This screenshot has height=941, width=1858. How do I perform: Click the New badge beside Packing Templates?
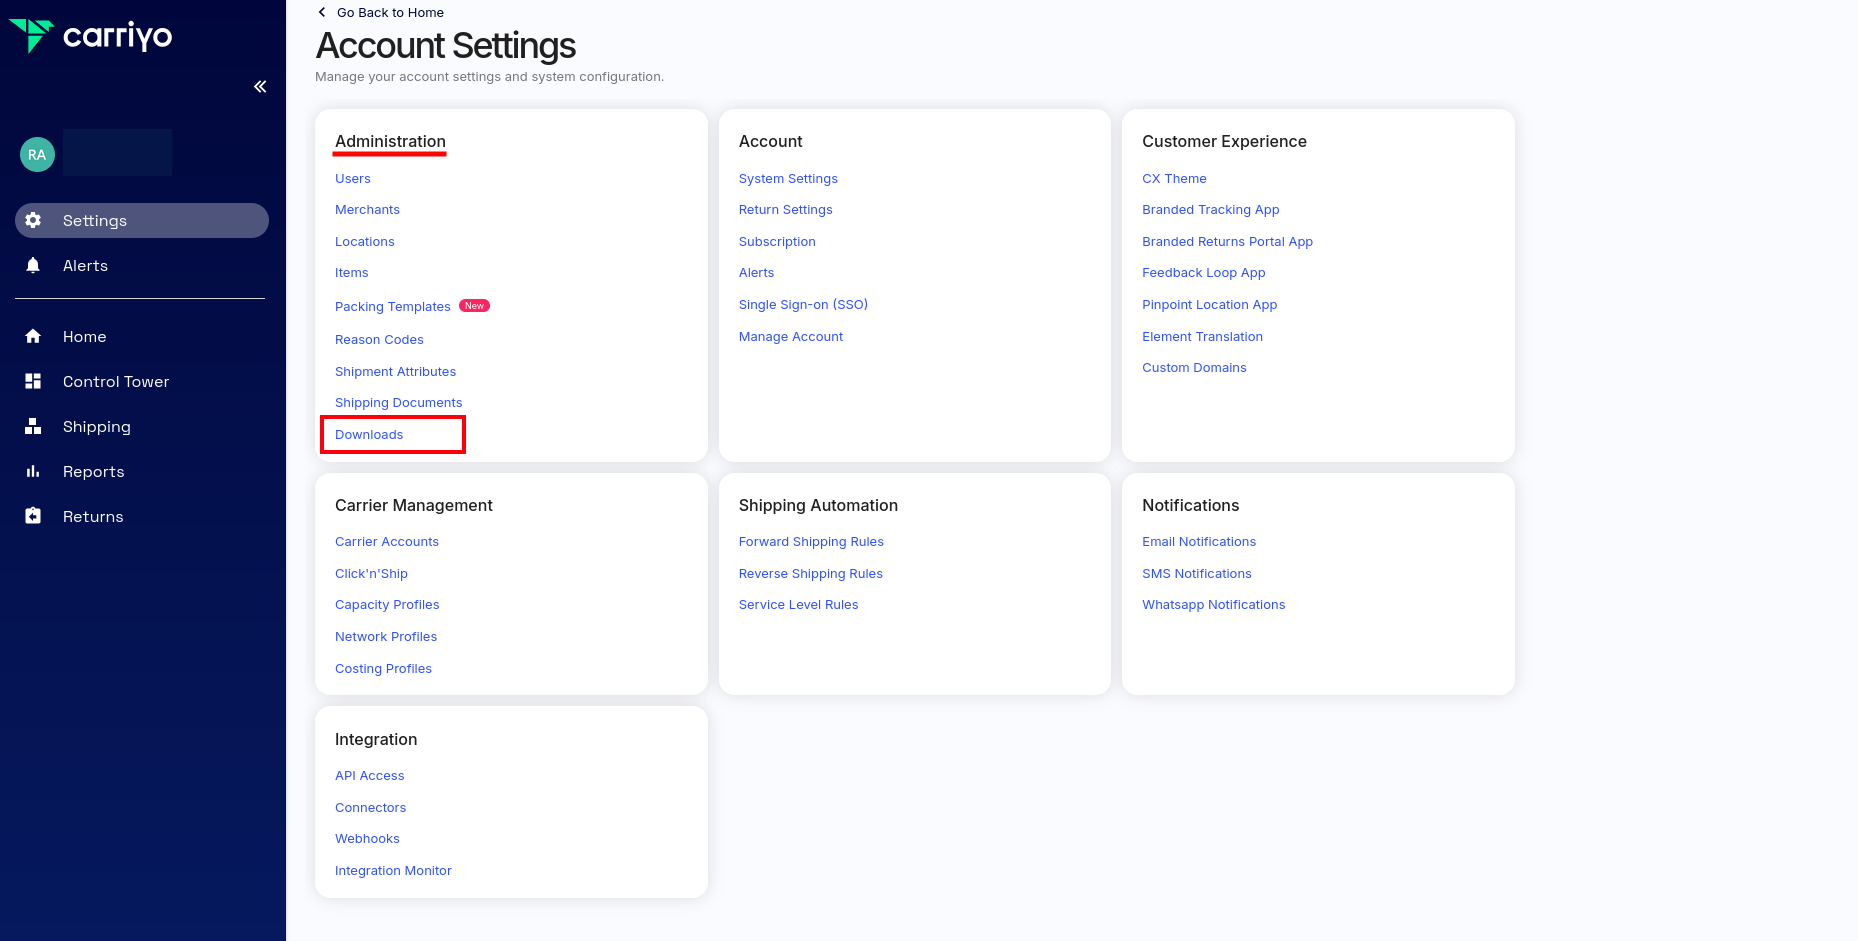point(474,306)
